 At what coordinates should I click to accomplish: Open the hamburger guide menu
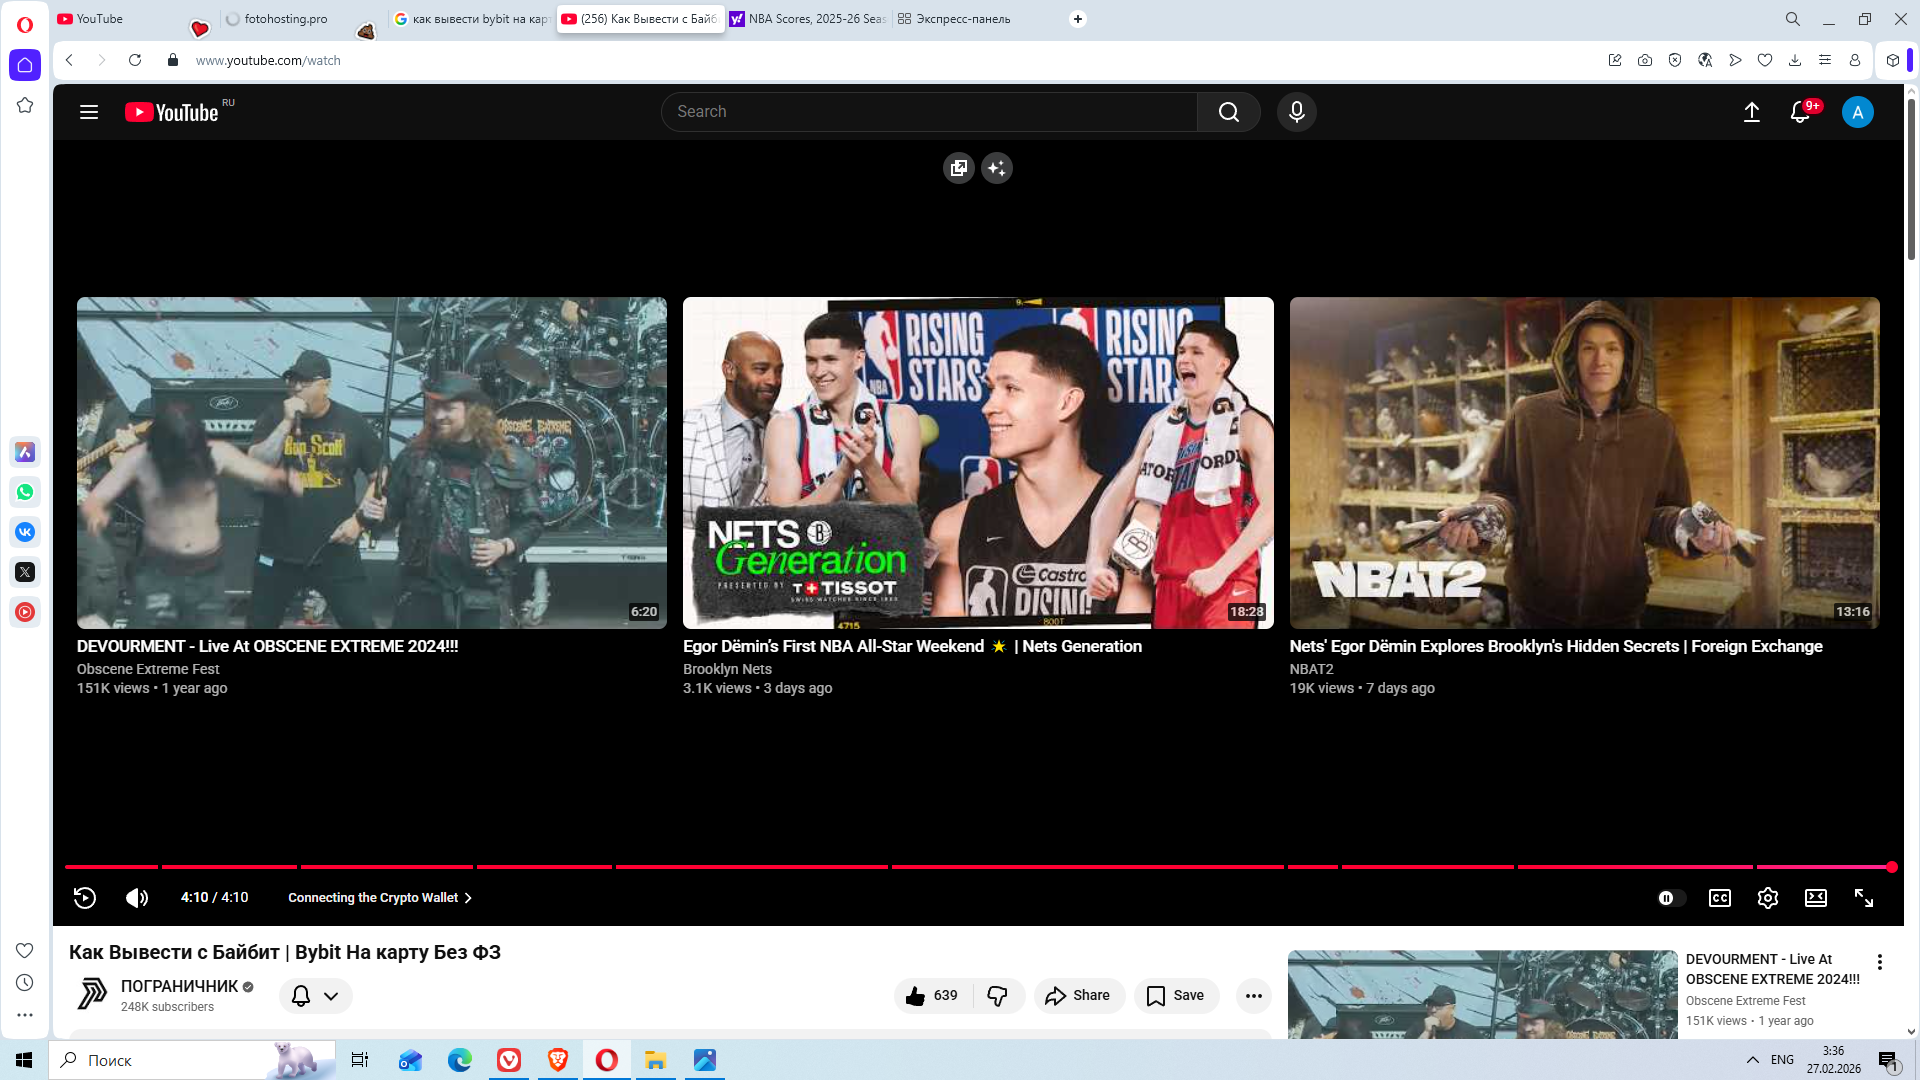(89, 112)
